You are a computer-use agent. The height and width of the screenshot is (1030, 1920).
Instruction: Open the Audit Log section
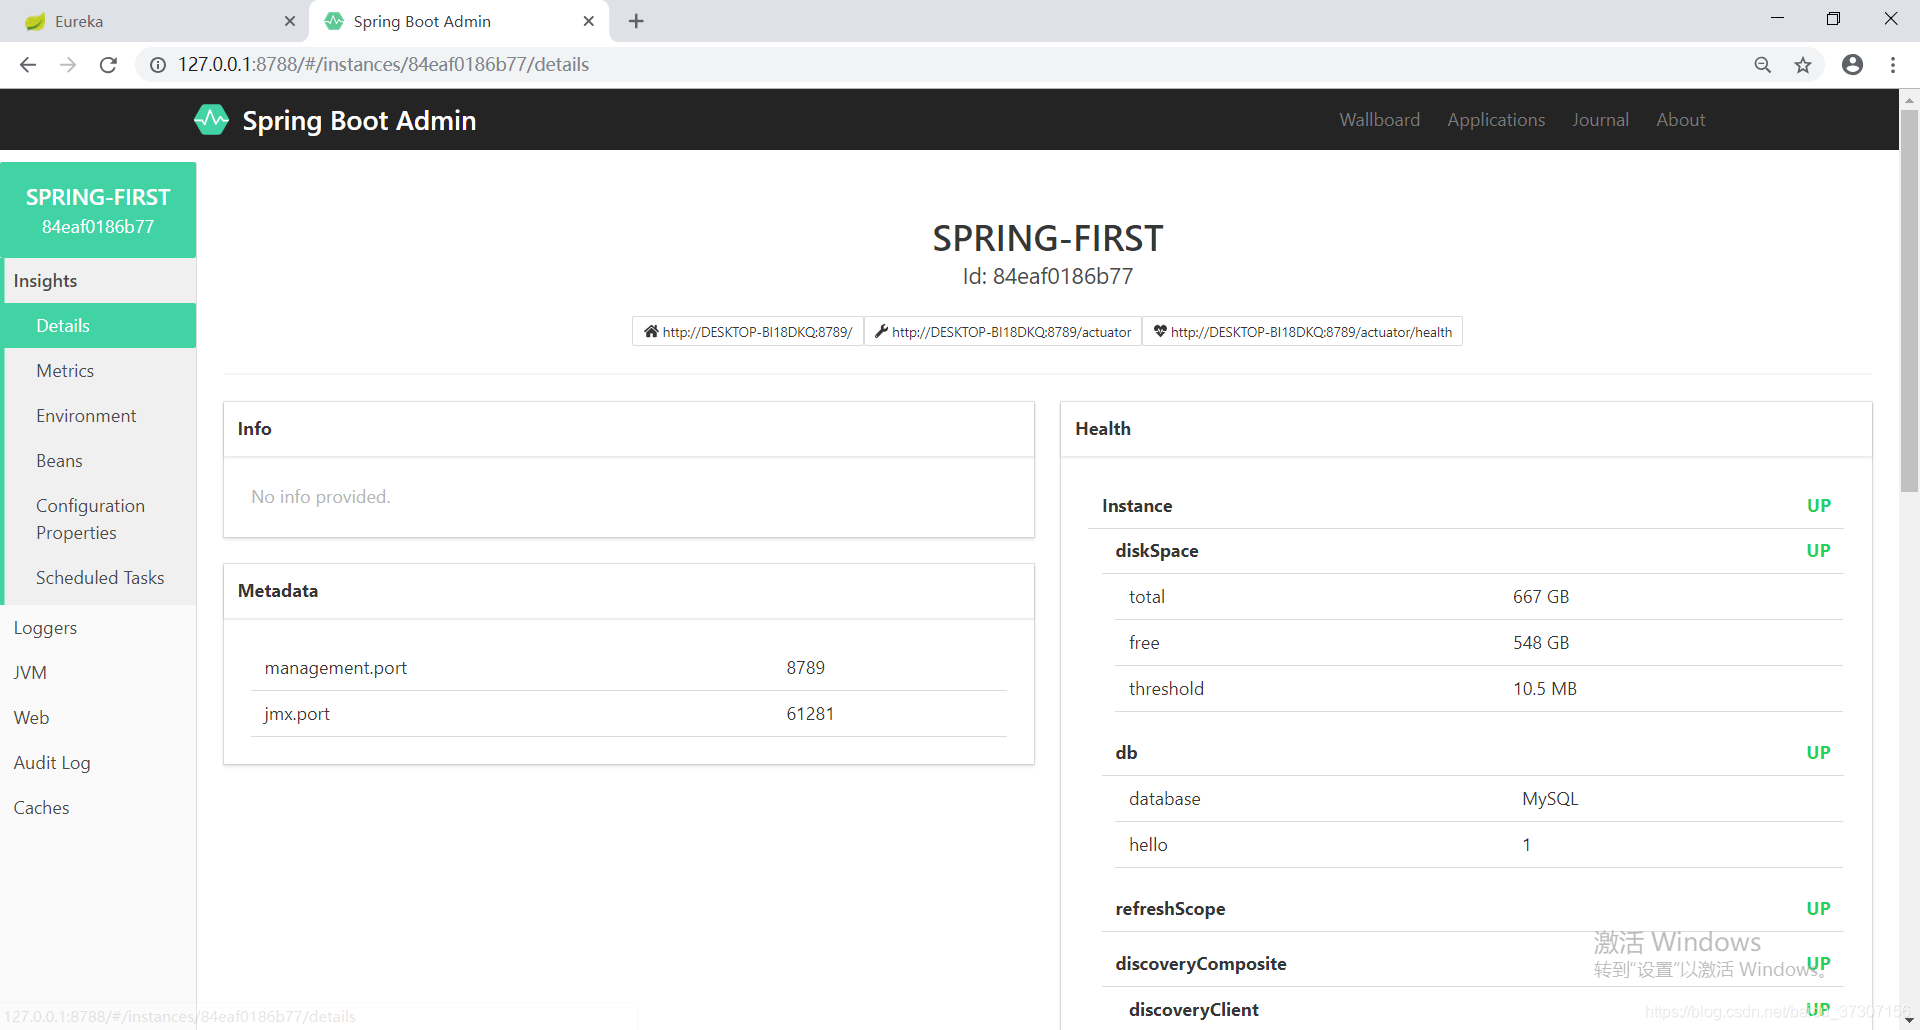pyautogui.click(x=98, y=763)
